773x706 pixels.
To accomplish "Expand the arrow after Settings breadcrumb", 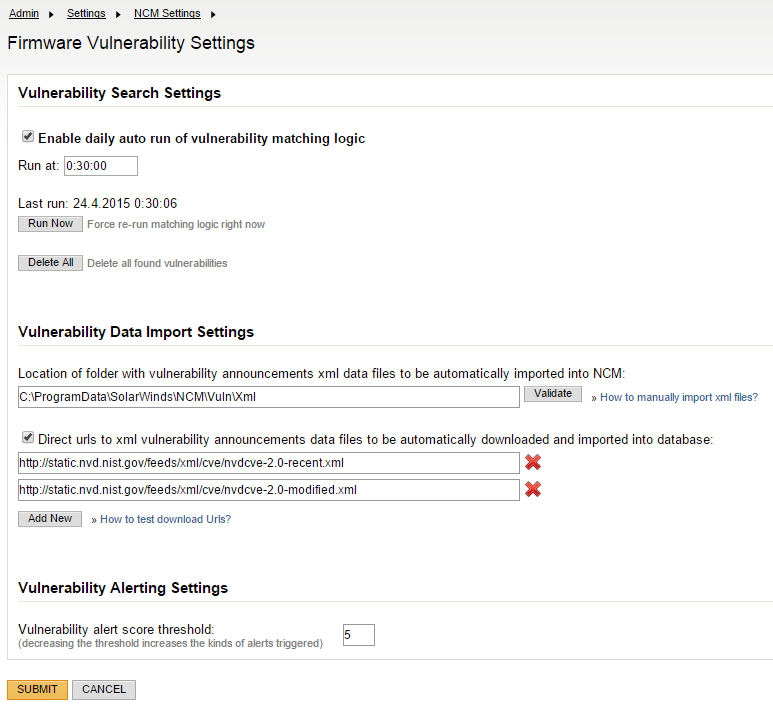I will [119, 14].
